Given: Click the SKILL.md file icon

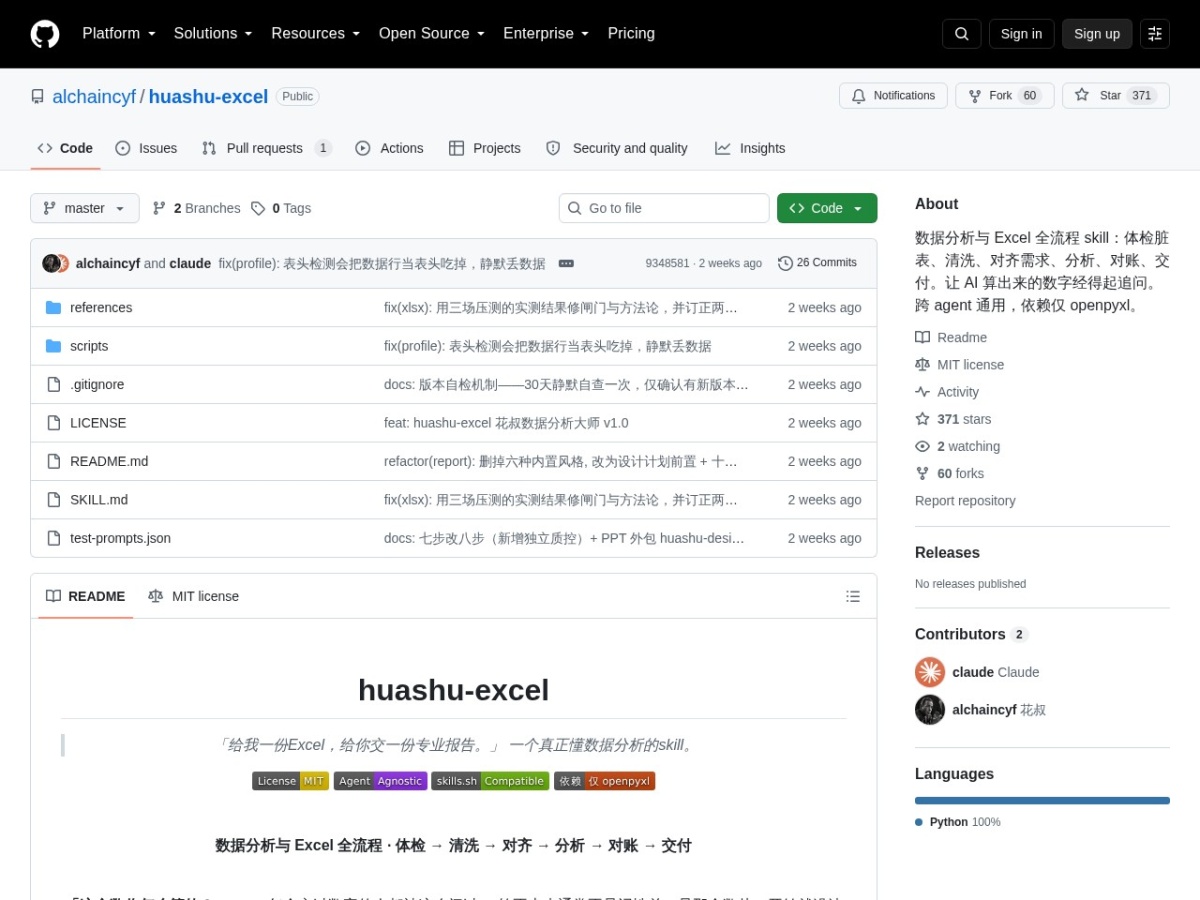Looking at the screenshot, I should pyautogui.click(x=53, y=500).
